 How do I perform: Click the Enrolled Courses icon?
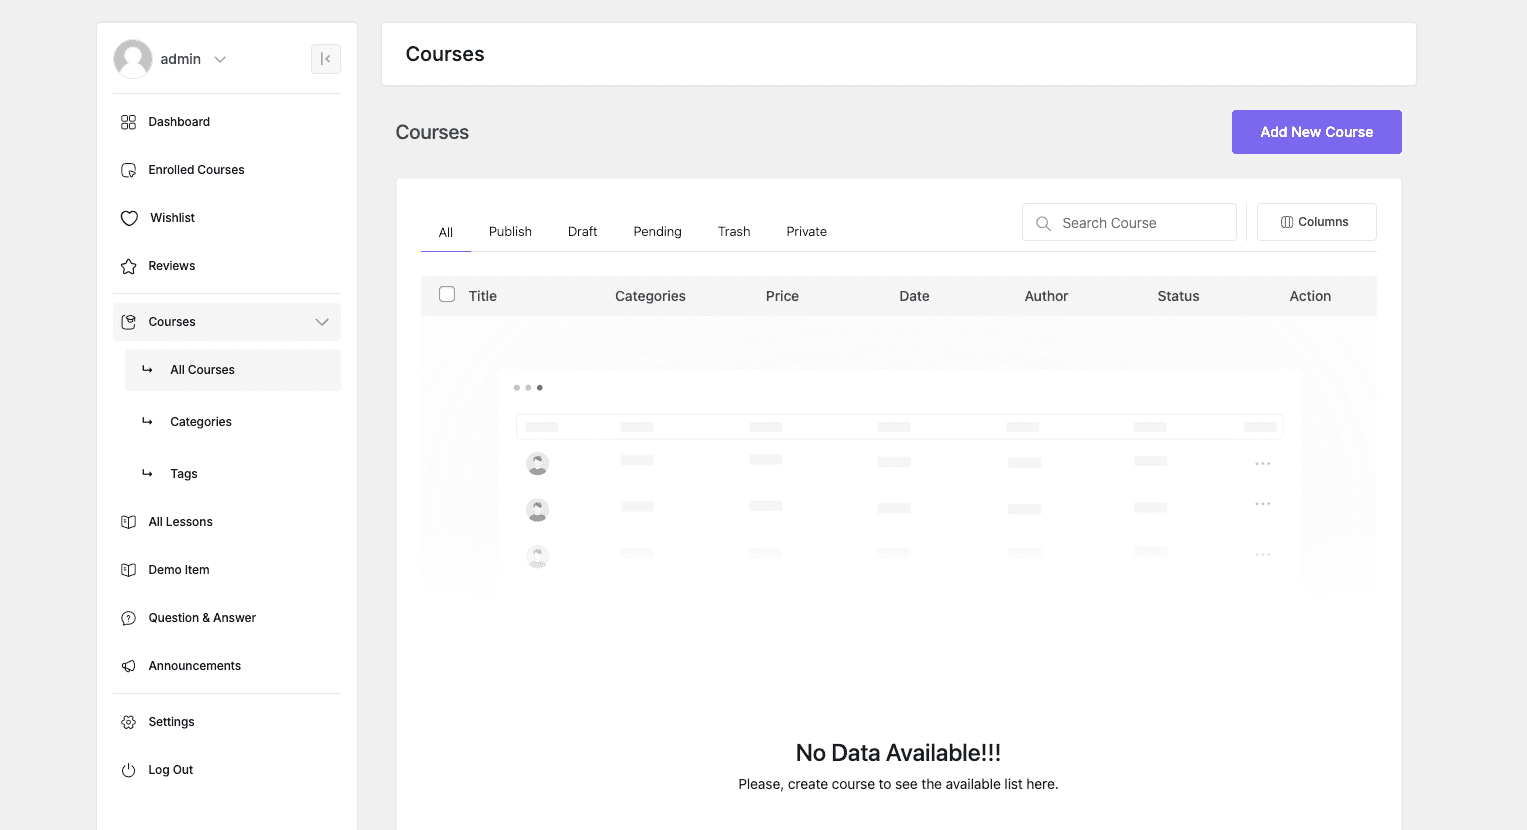point(128,170)
